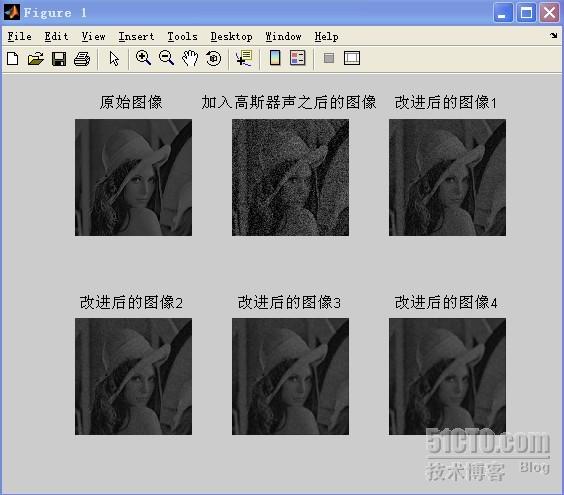564x495 pixels.
Task: Activate the Zoom In magnifier
Action: 143,58
